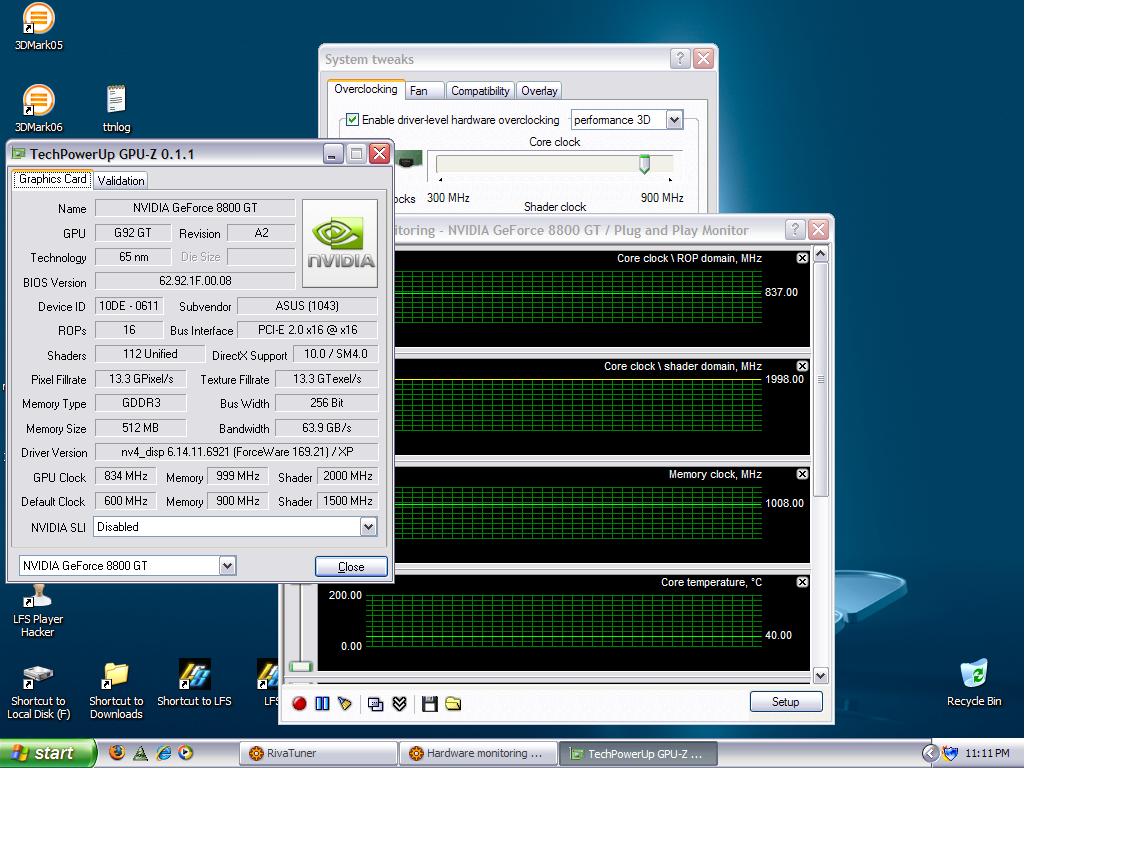Click the overlapping windows icon in monitoring toolbar
This screenshot has height=849, width=1132.
pyautogui.click(x=375, y=704)
